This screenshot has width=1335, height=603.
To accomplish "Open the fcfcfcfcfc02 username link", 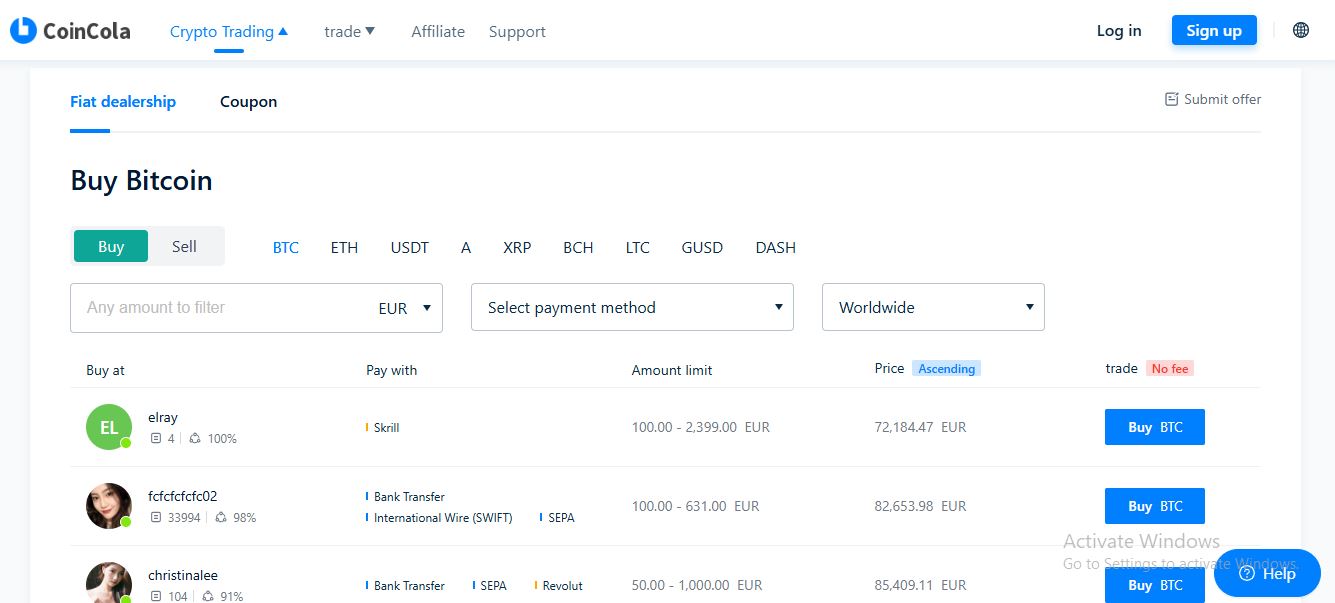I will point(182,496).
